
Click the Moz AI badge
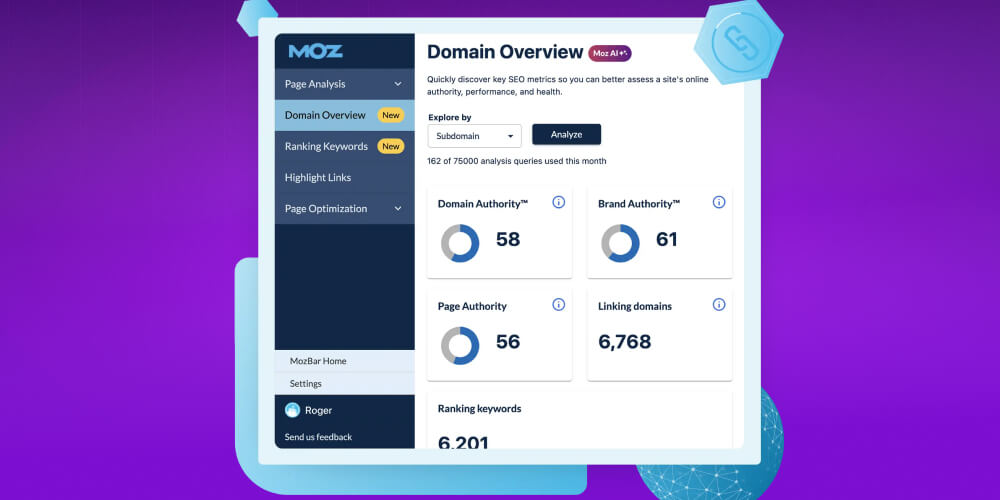tap(610, 54)
